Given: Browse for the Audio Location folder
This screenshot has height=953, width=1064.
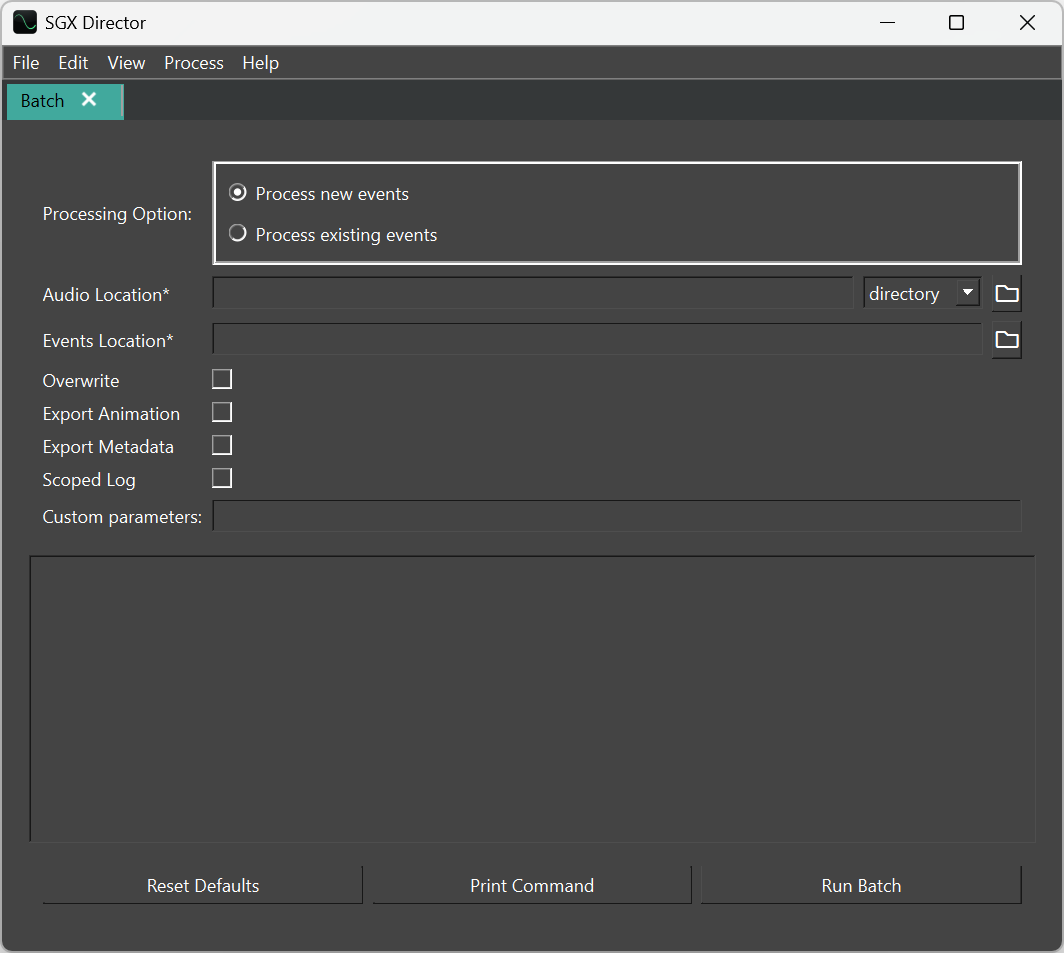Looking at the screenshot, I should click(x=1006, y=294).
